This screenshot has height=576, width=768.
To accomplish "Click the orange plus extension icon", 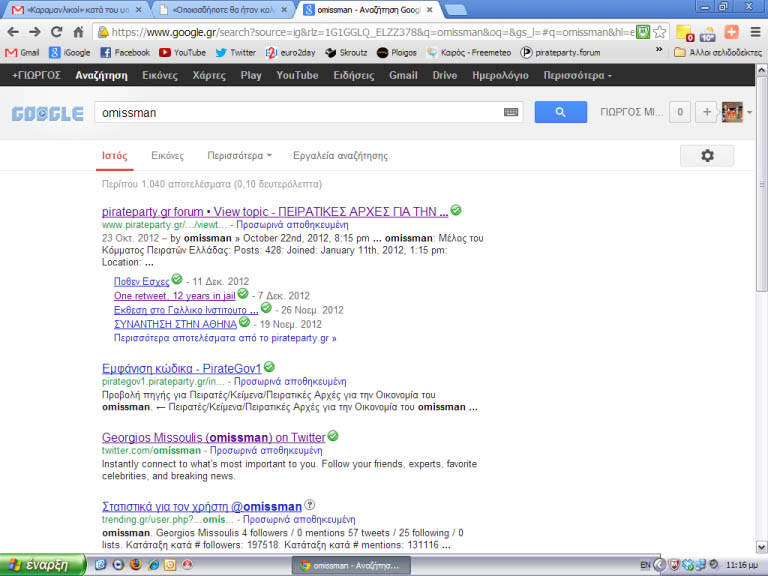I will point(732,32).
